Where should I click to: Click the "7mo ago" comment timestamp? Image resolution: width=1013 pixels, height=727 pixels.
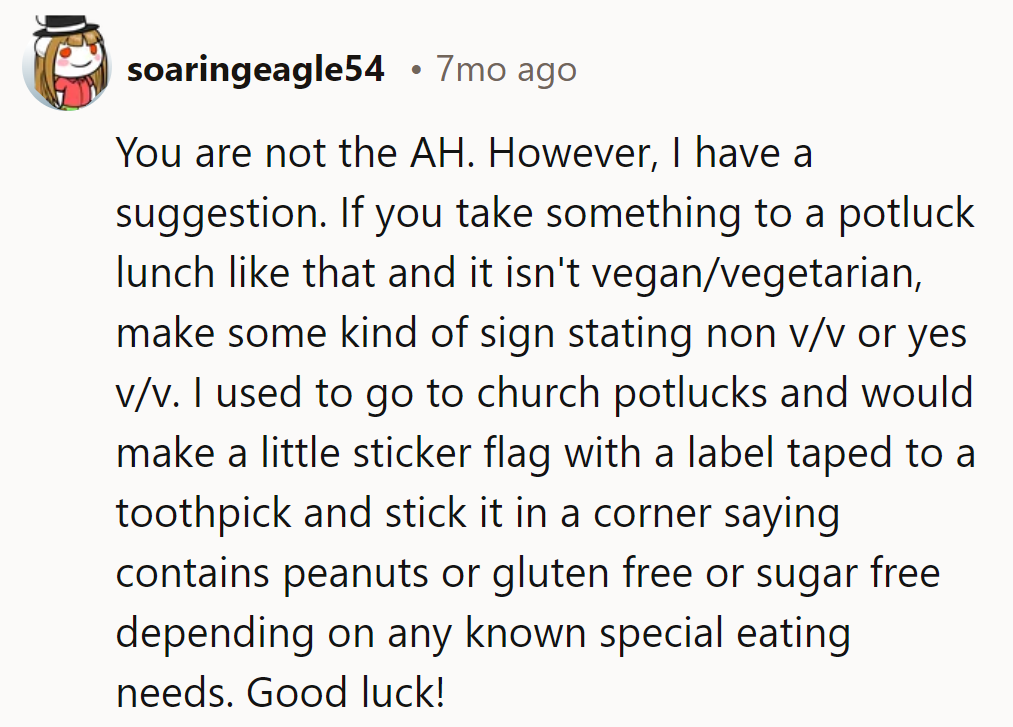click(x=506, y=70)
